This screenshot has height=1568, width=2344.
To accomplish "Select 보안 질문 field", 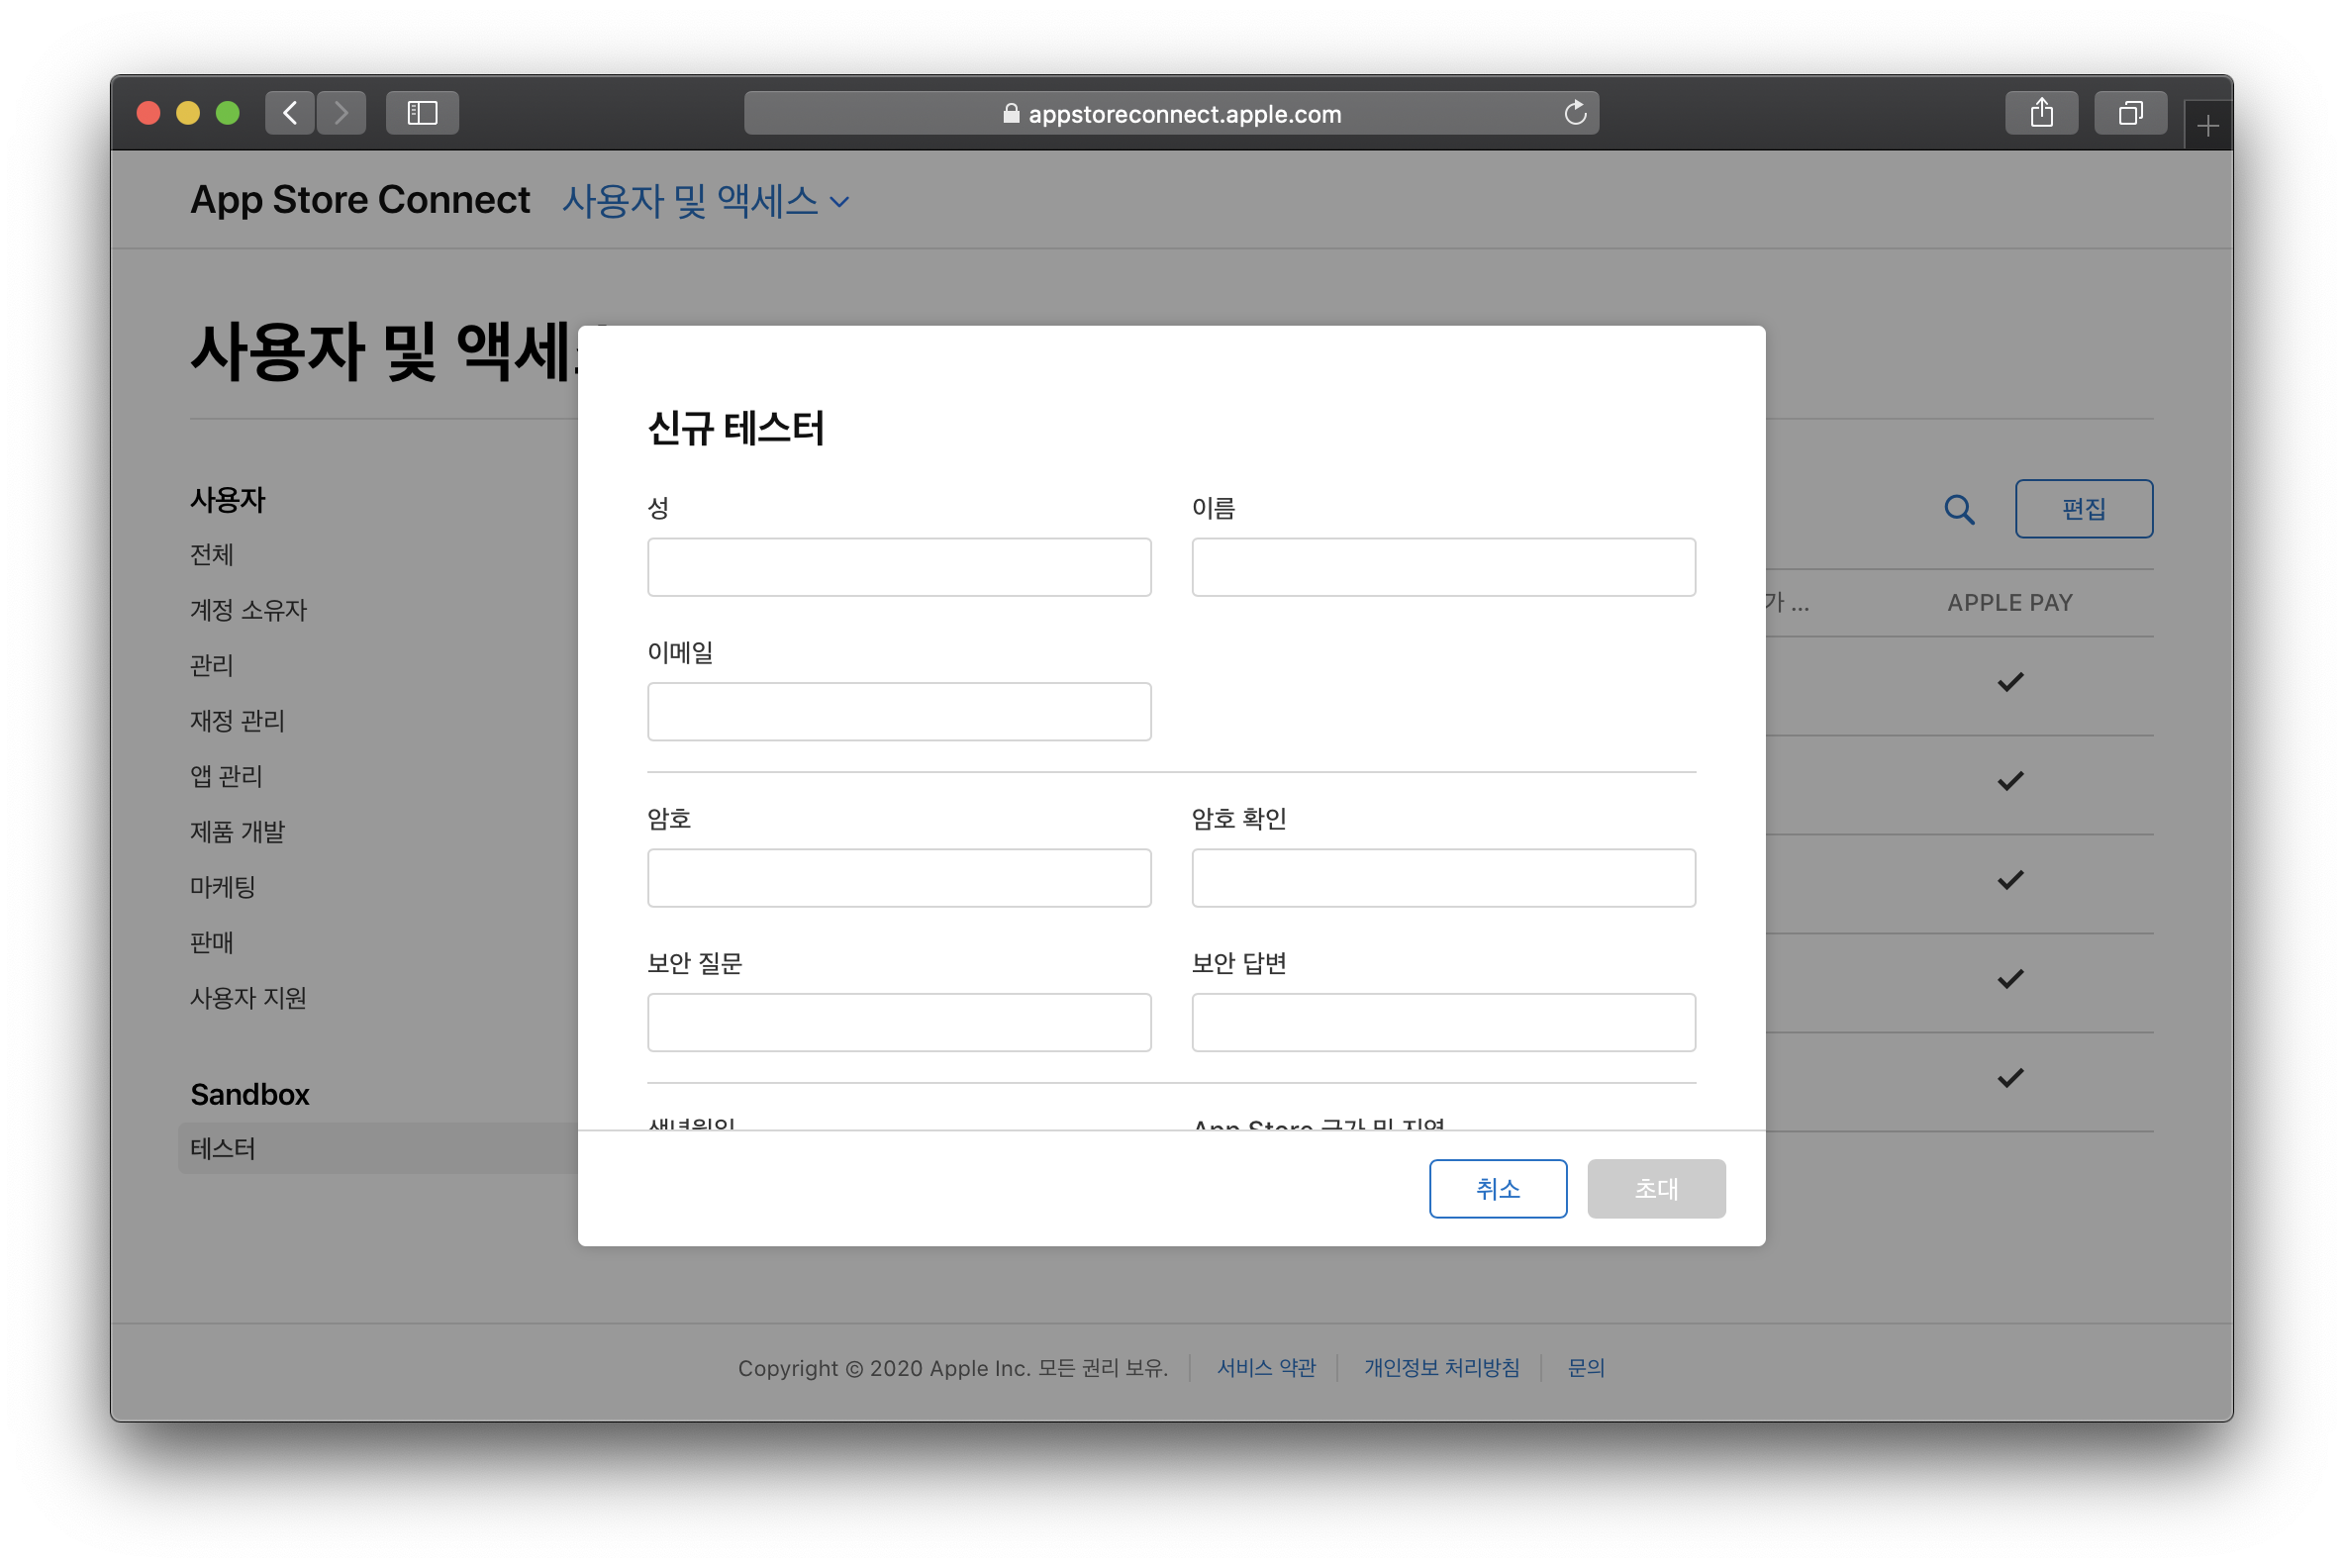I will tap(899, 1022).
